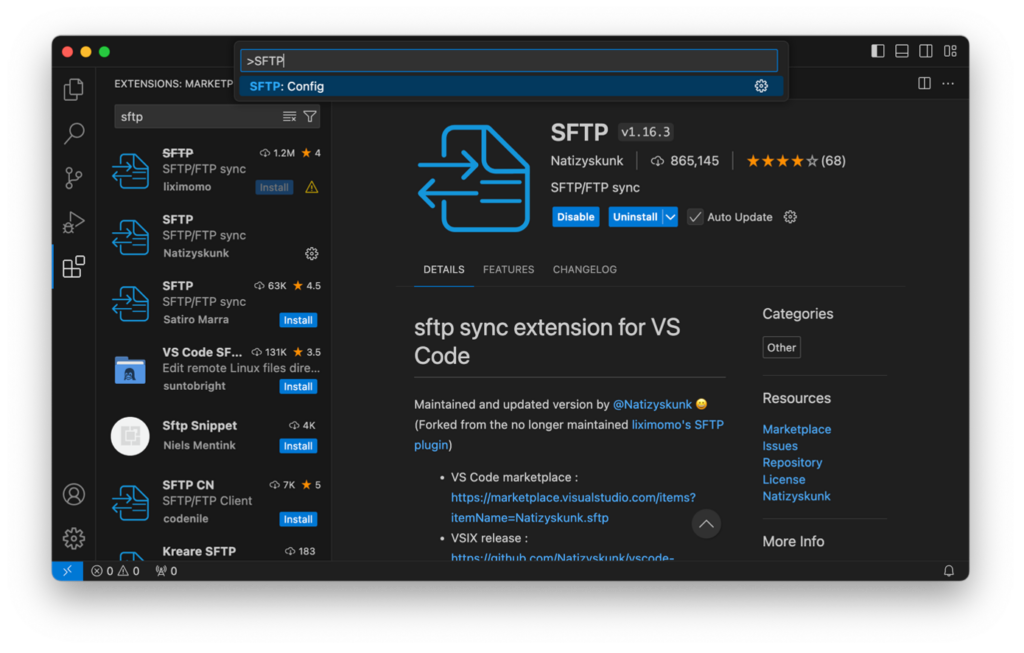This screenshot has width=1024, height=653.
Task: Toggle primary side bar layout icon
Action: point(878,51)
